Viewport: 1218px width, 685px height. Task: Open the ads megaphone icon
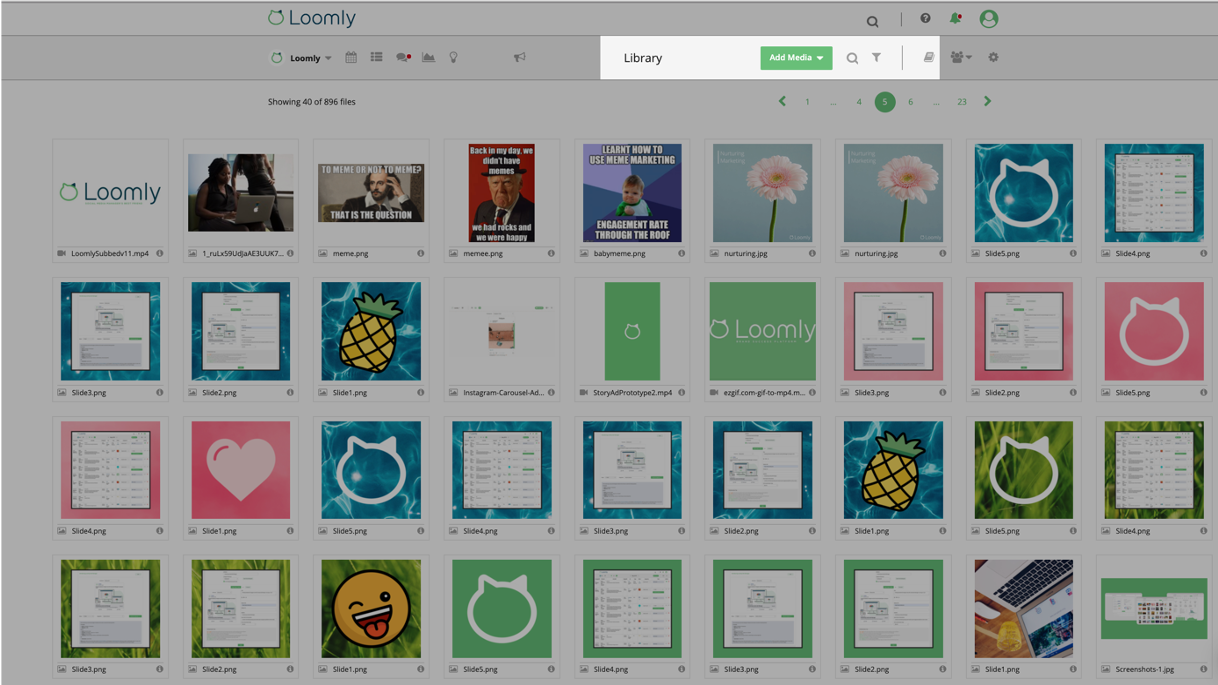[519, 58]
